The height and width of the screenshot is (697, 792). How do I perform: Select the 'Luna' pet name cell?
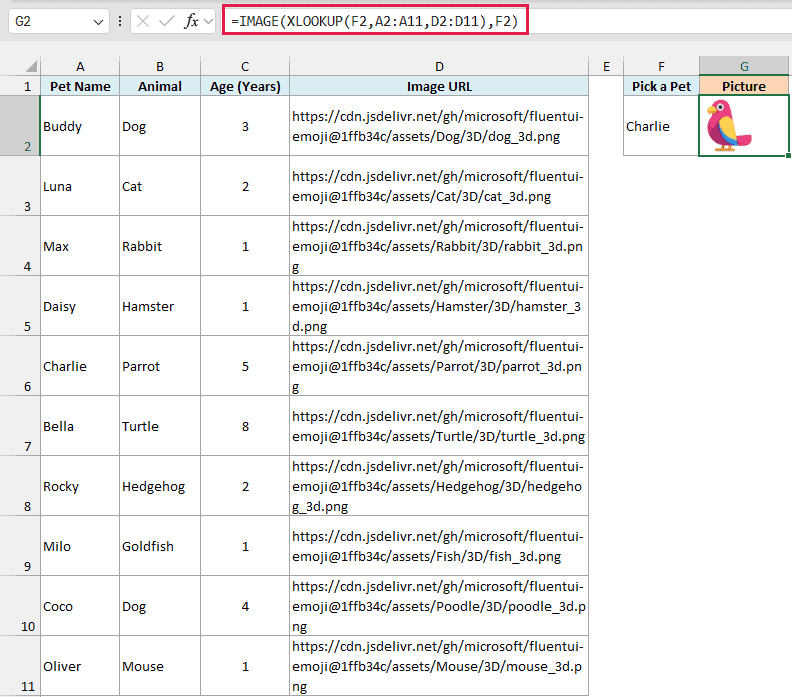(80, 186)
